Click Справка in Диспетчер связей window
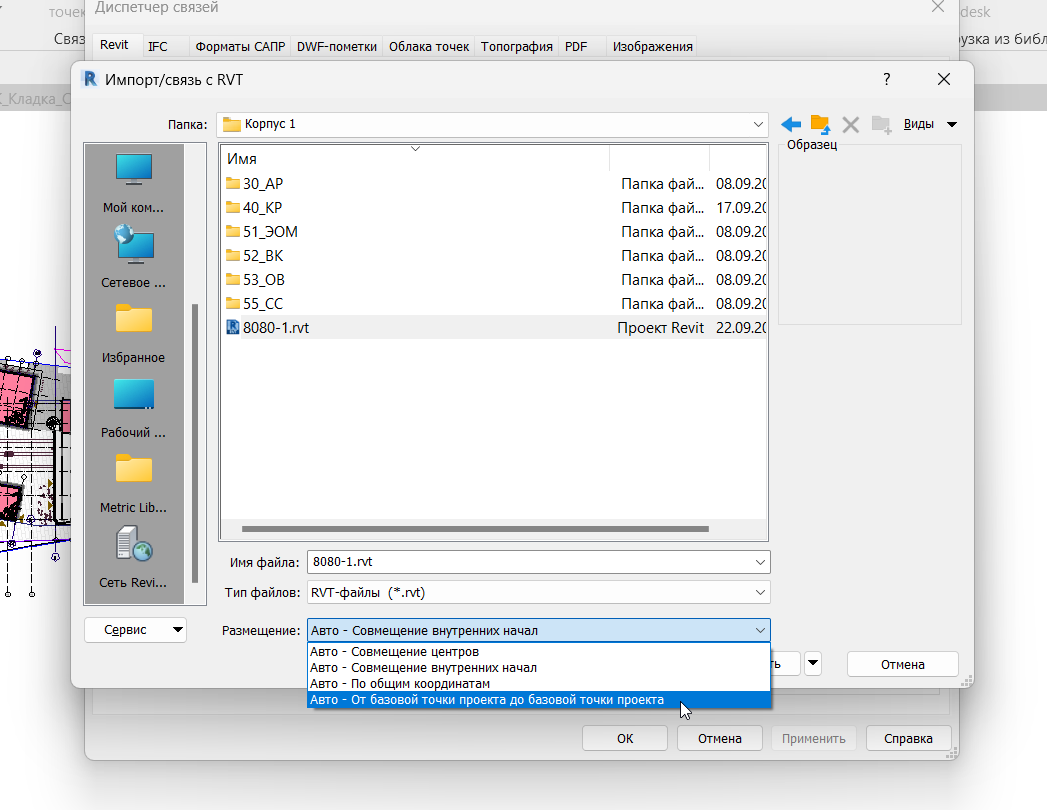Image resolution: width=1047 pixels, height=810 pixels. coord(908,739)
